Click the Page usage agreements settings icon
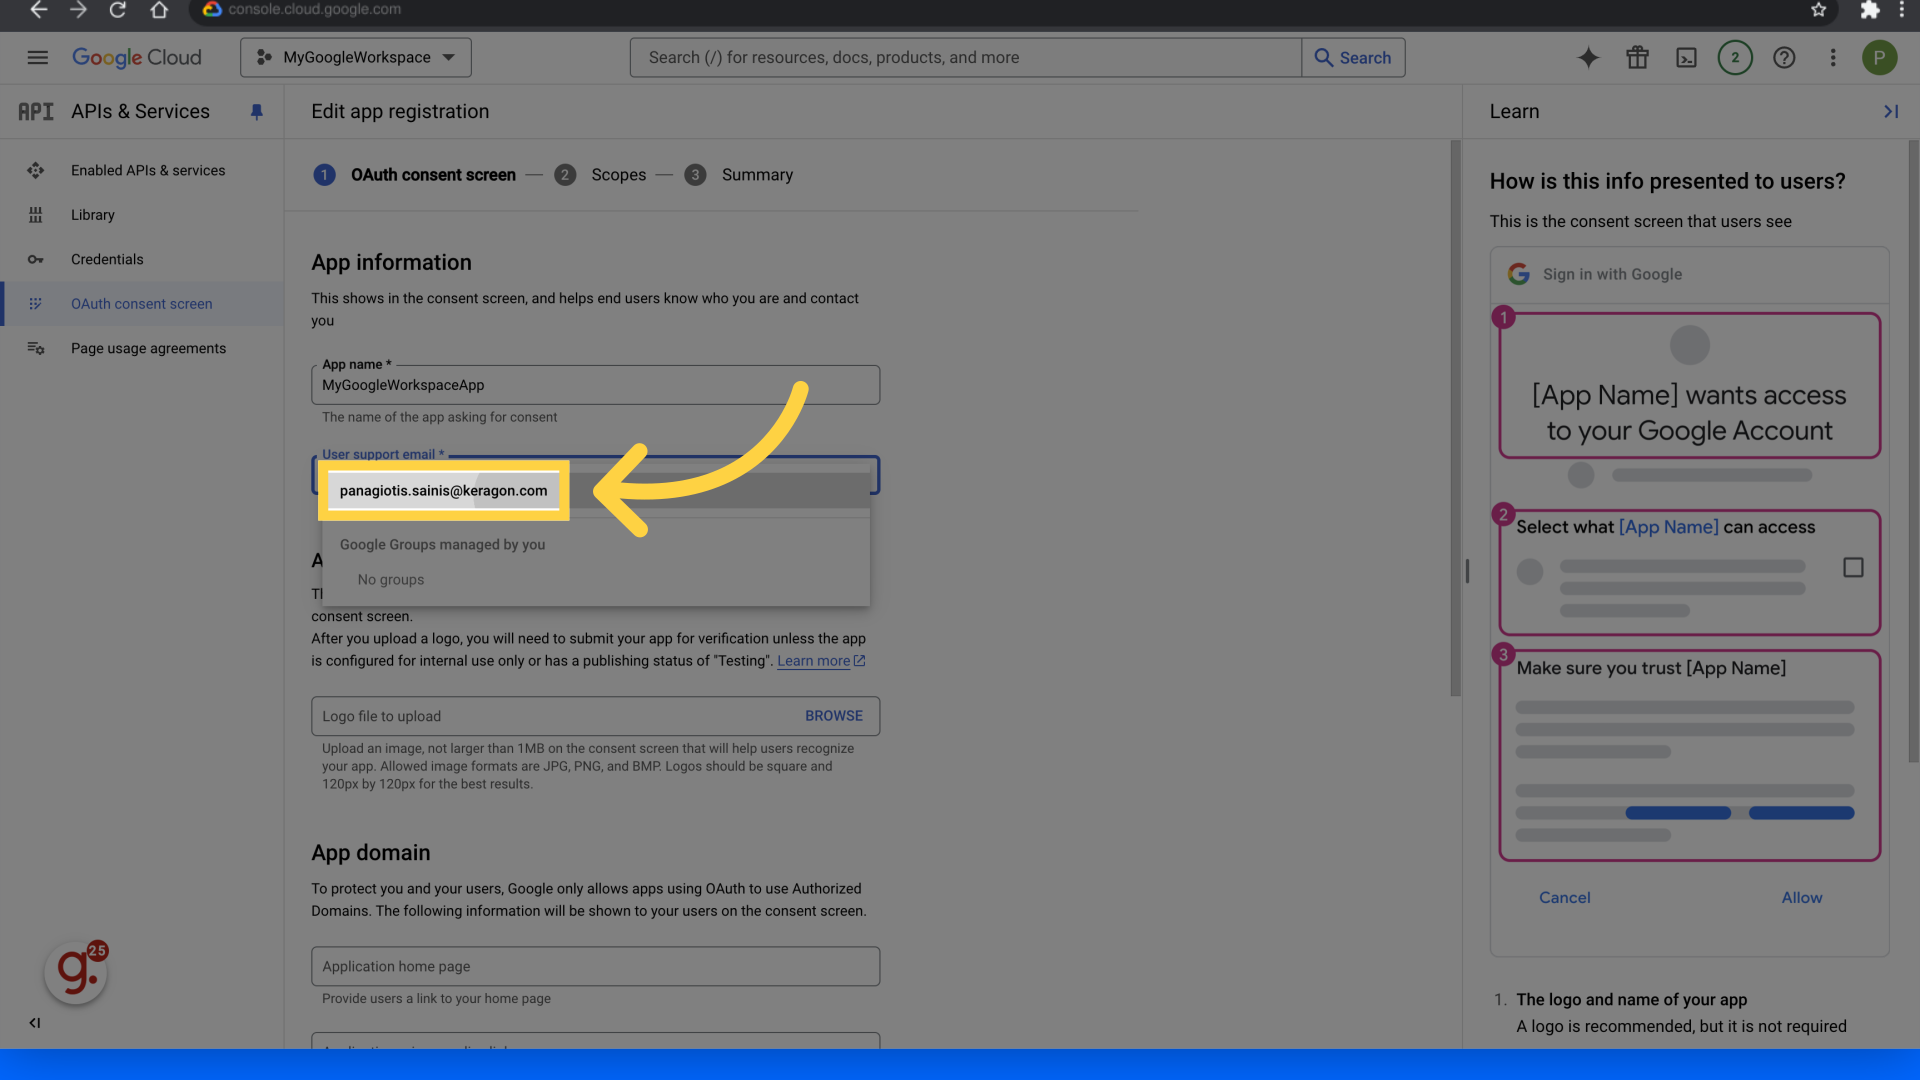The width and height of the screenshot is (1920, 1080). coord(36,348)
